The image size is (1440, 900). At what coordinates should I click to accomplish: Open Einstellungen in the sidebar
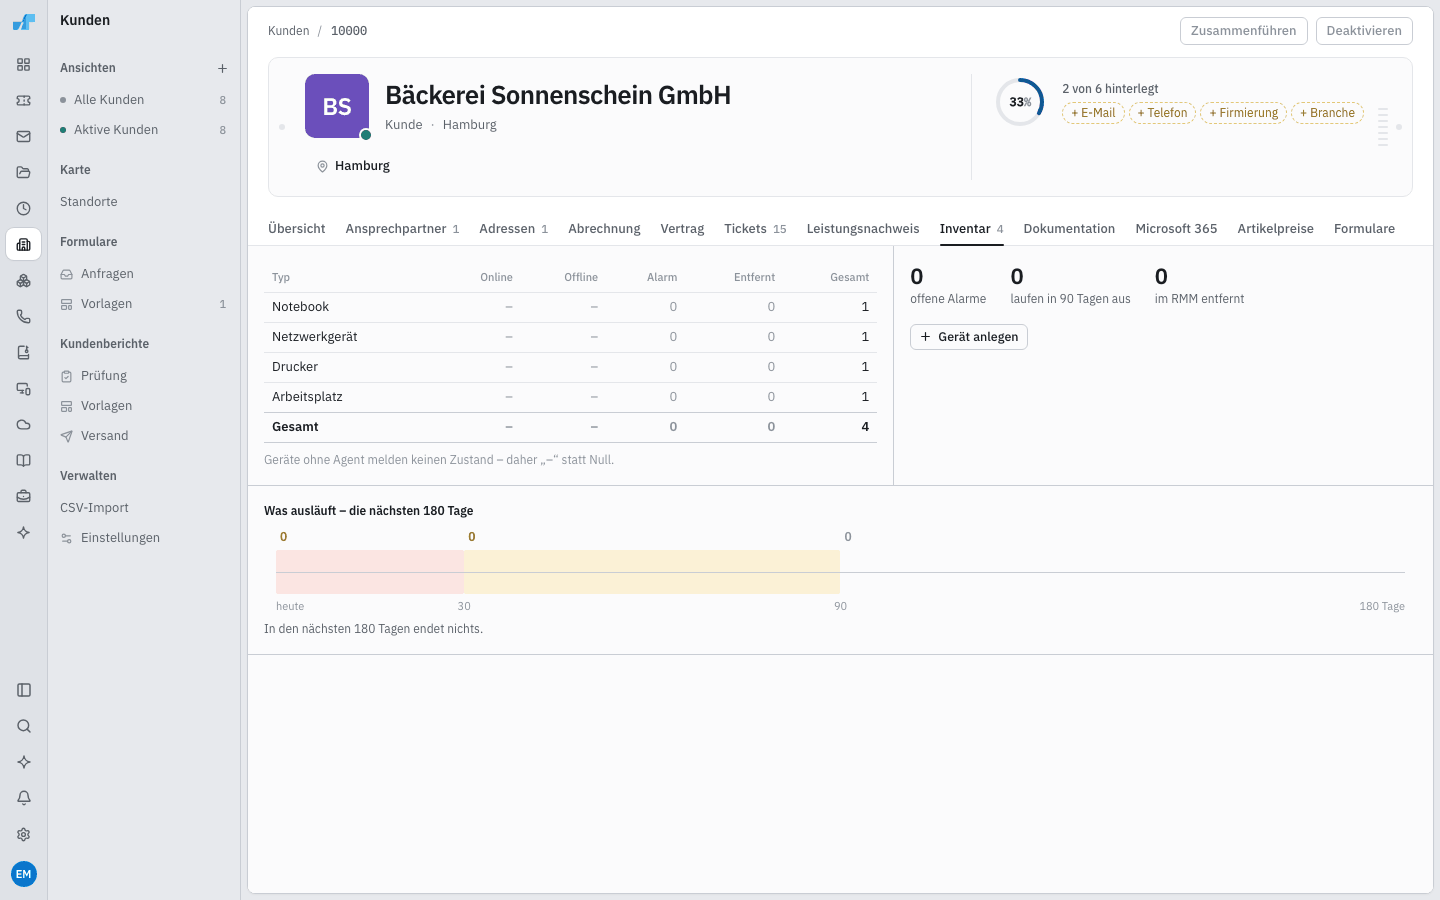tap(144, 538)
